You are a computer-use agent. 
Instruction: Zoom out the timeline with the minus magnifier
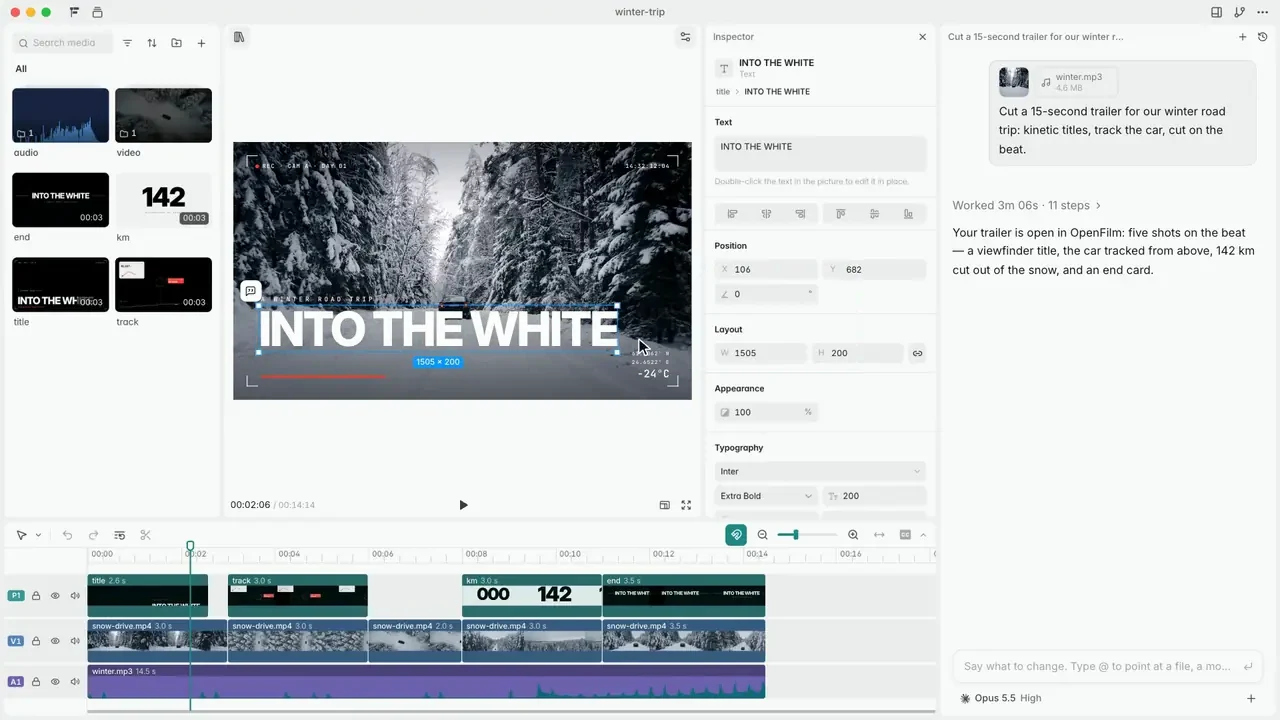point(763,535)
